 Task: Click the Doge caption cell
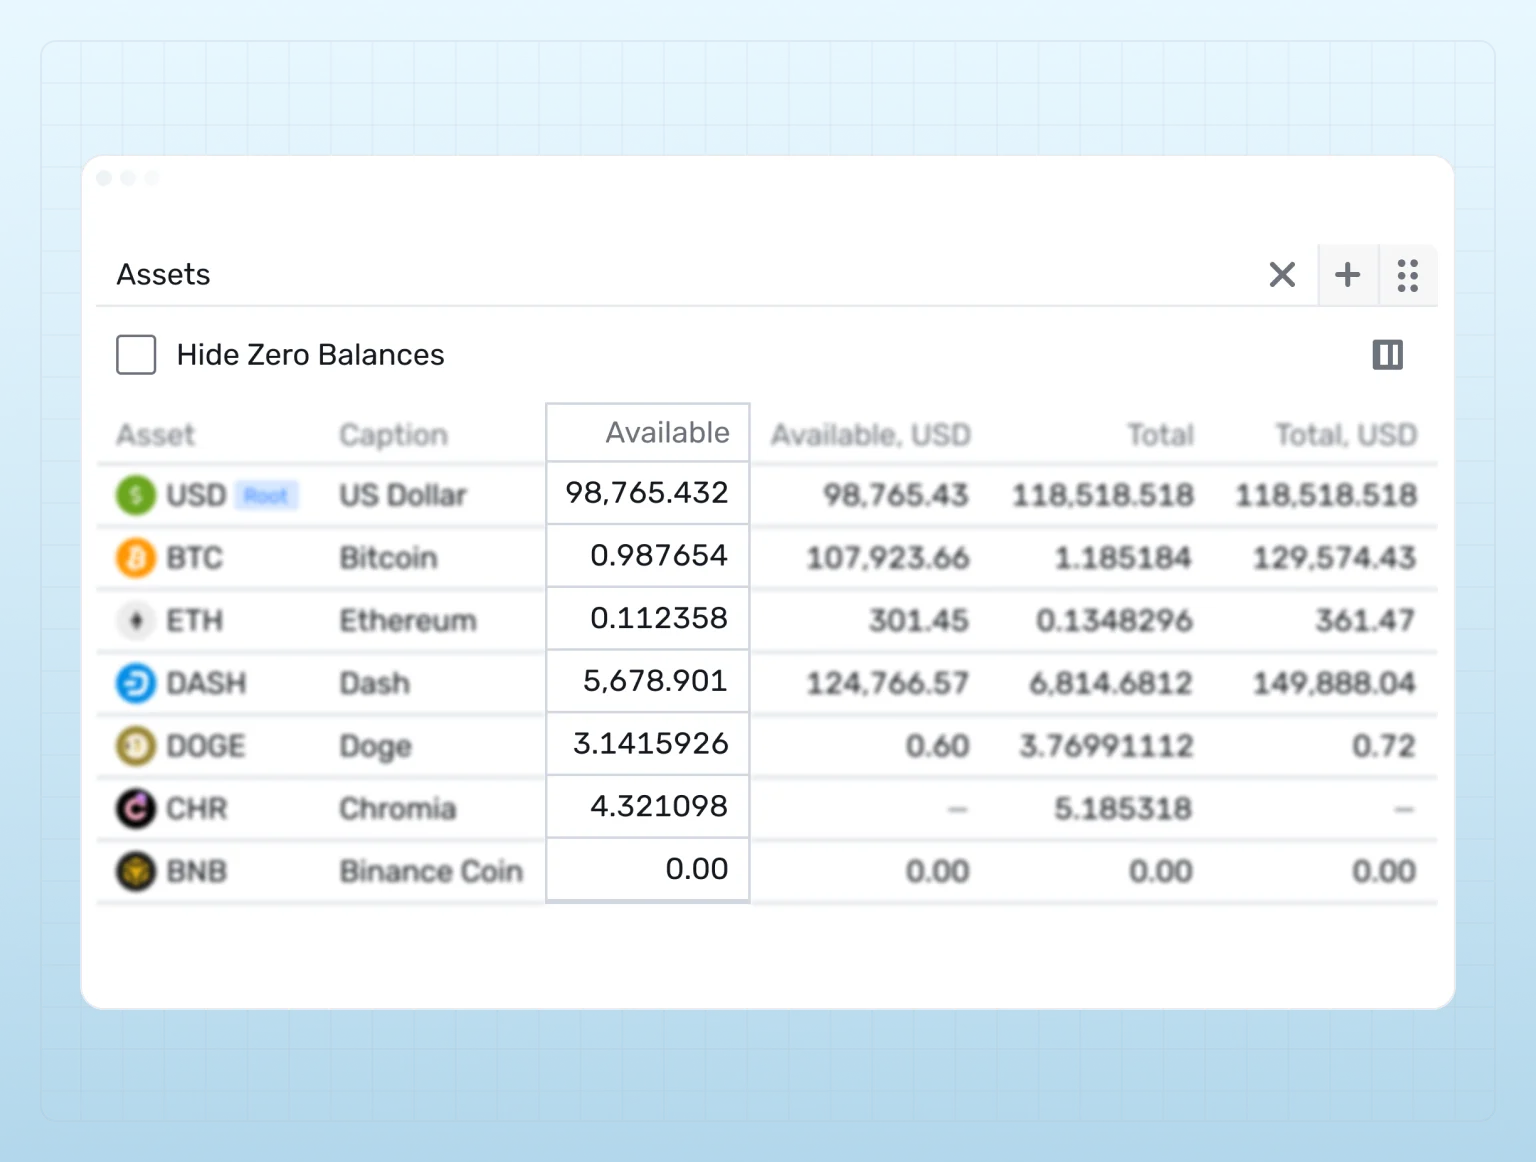click(x=375, y=748)
